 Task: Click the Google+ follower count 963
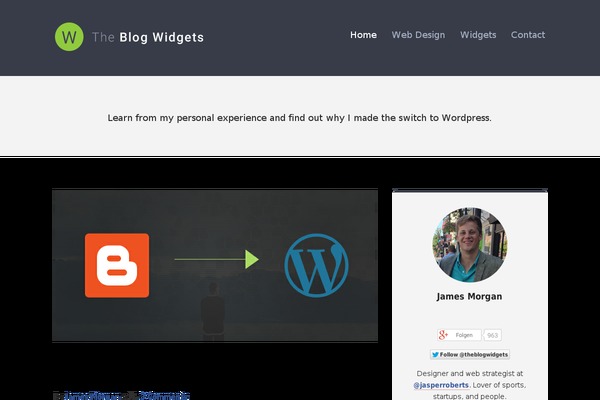click(x=492, y=335)
